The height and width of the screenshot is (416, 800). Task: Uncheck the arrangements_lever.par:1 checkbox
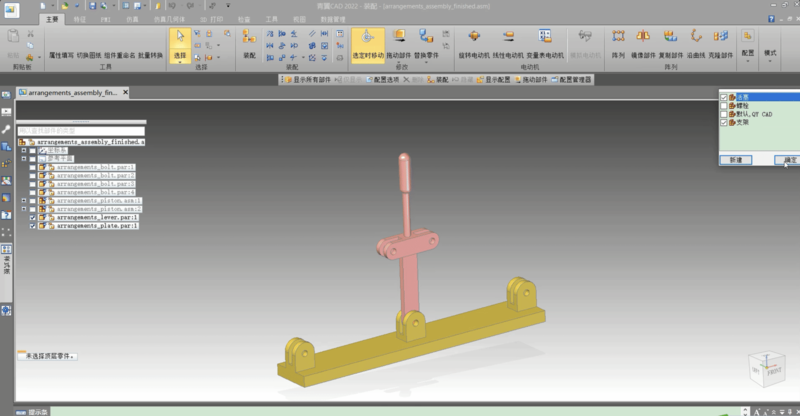click(x=33, y=217)
